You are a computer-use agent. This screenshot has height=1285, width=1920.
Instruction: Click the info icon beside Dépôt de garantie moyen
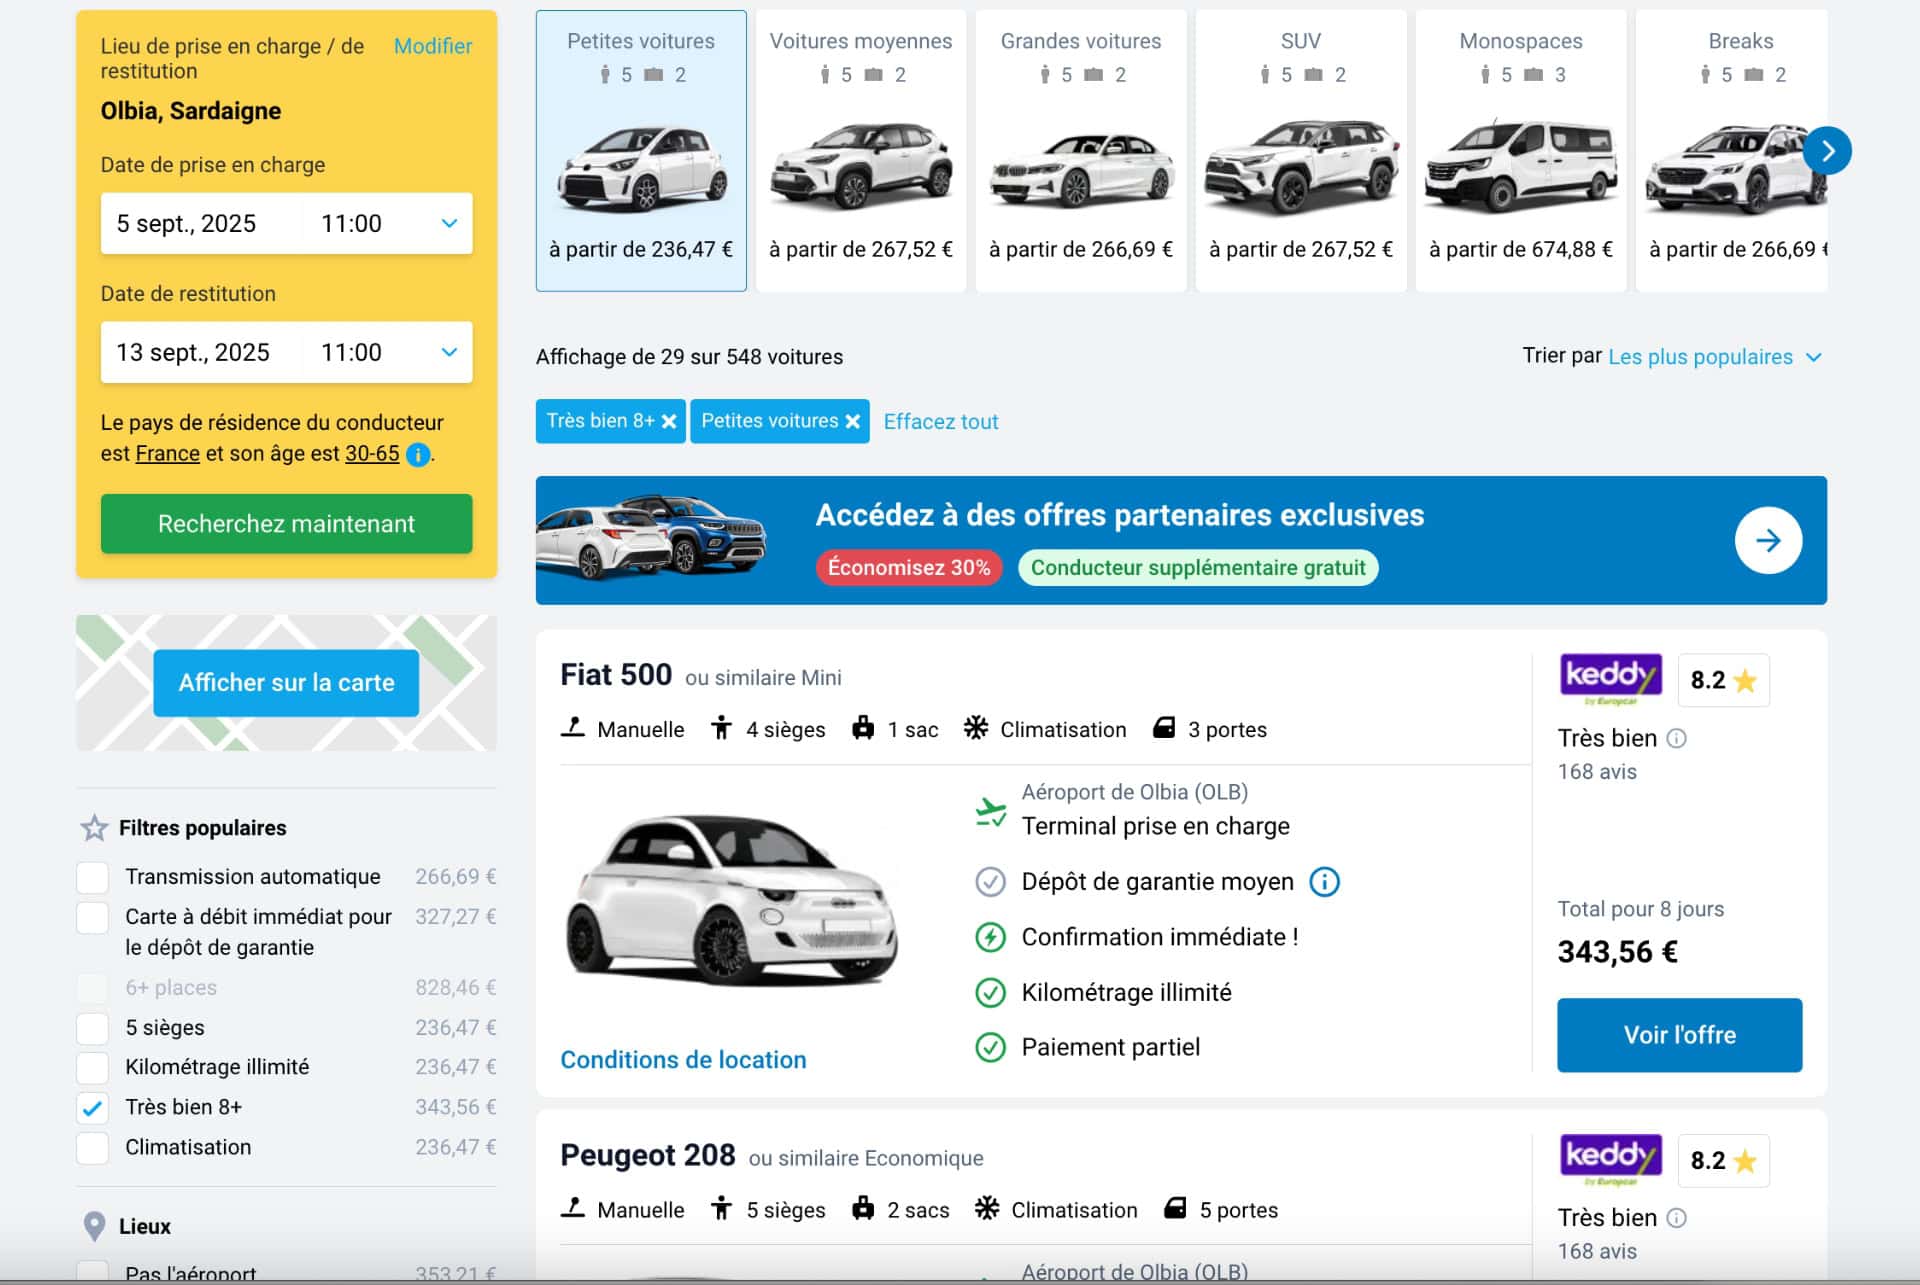1325,882
